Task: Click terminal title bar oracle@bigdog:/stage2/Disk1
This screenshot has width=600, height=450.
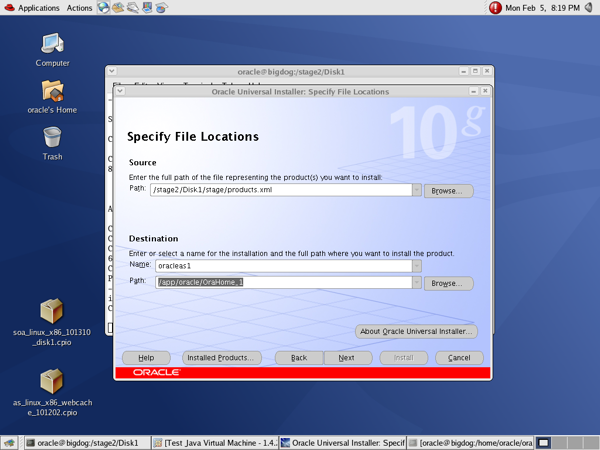Action: (291, 72)
